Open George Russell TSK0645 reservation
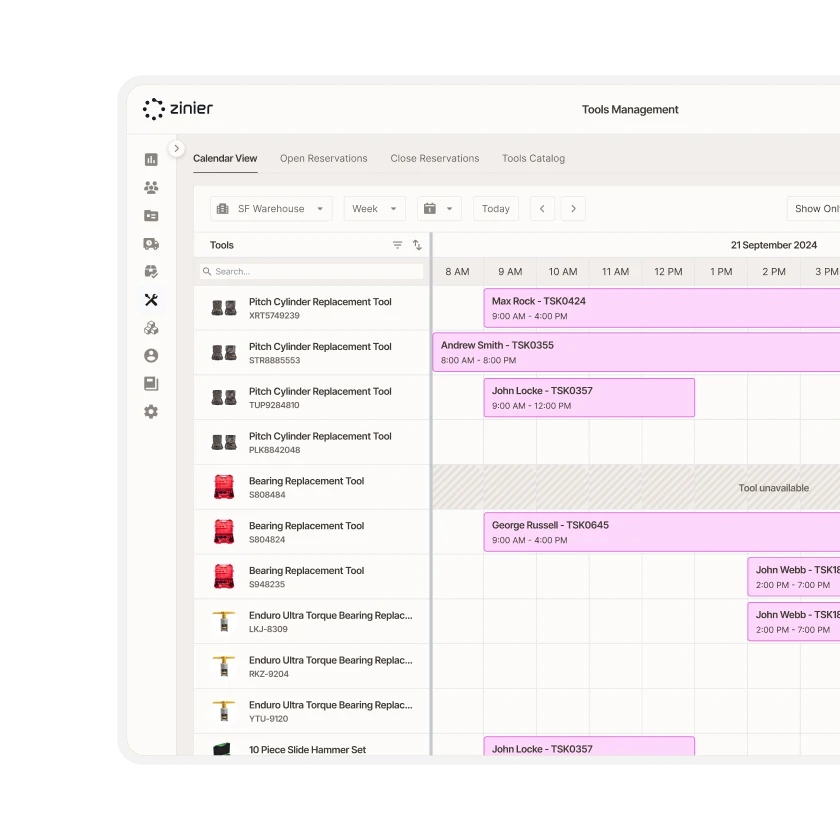Image resolution: width=840 pixels, height=840 pixels. tap(662, 532)
